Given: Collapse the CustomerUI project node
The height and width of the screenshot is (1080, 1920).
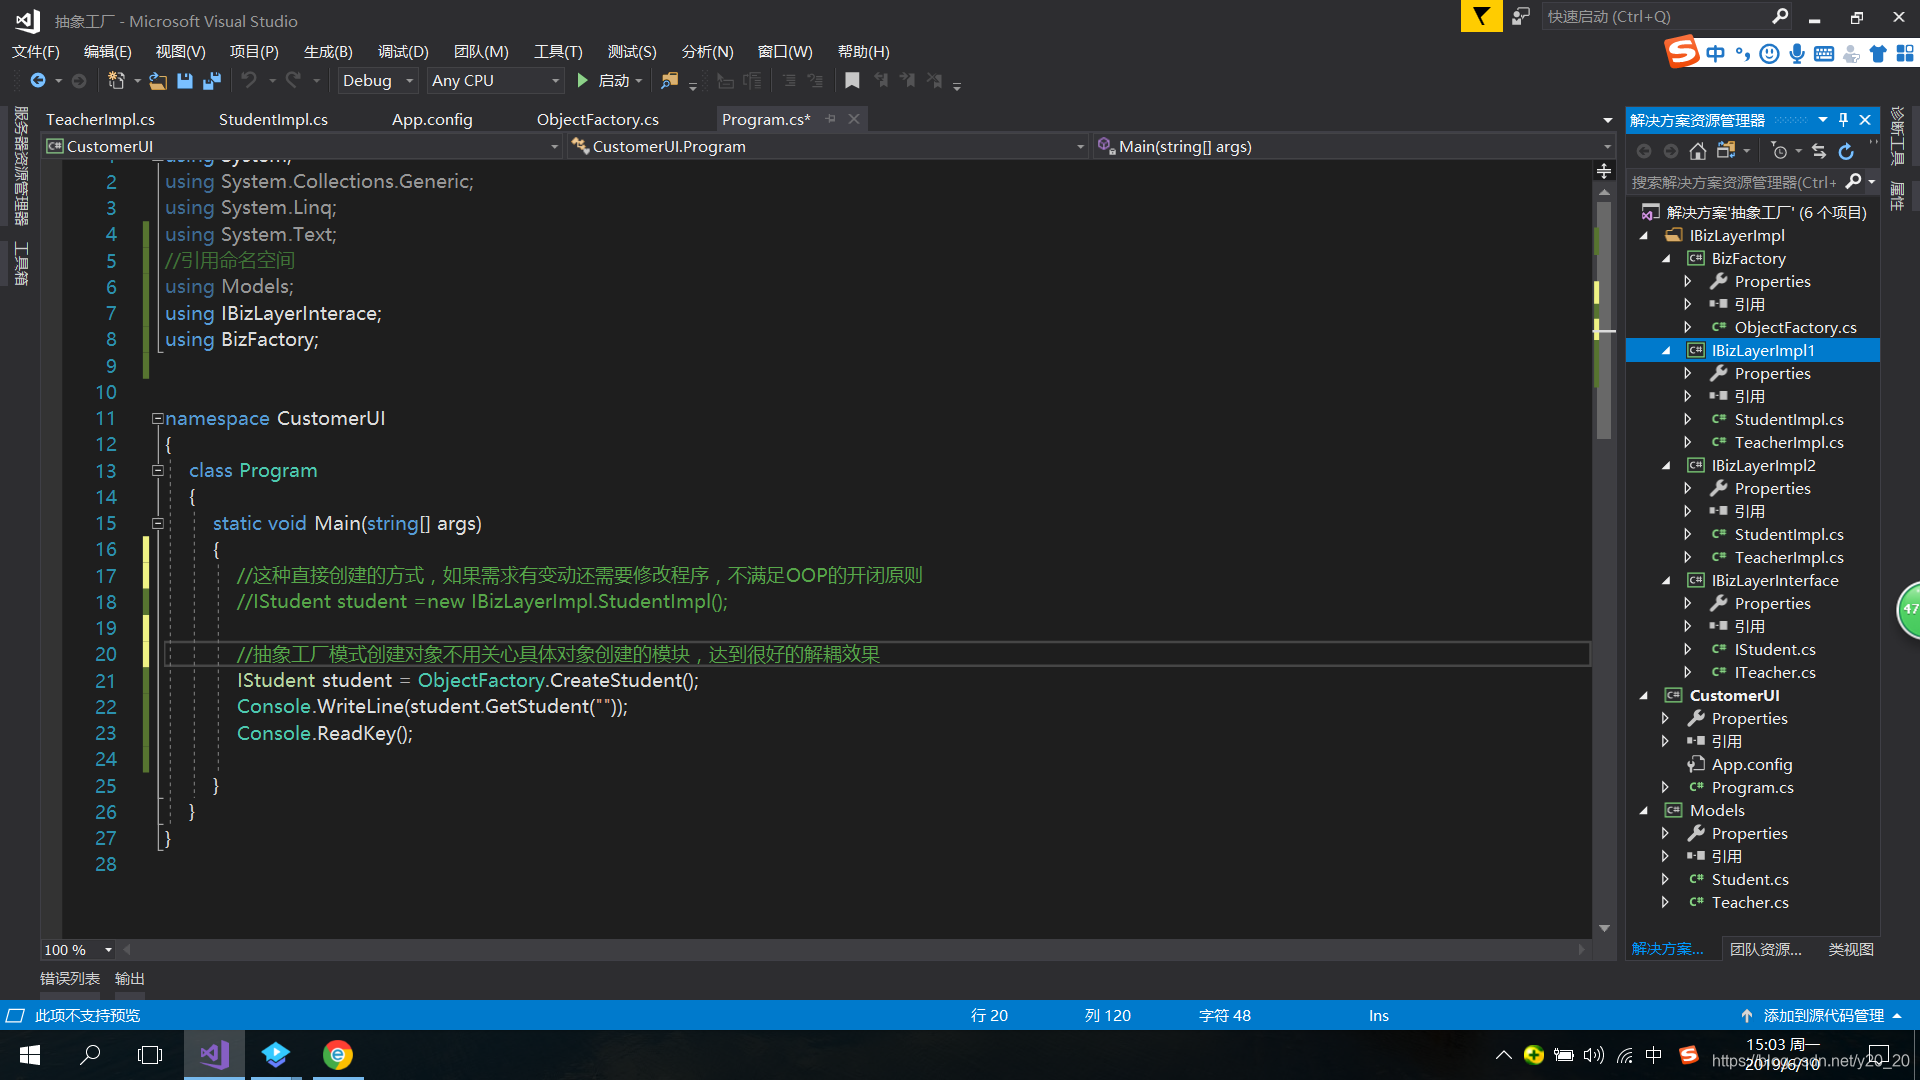Looking at the screenshot, I should tap(1644, 696).
